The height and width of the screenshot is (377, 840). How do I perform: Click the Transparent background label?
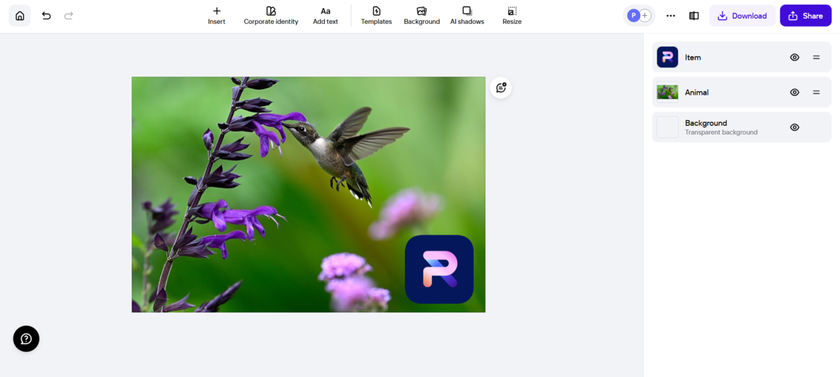pyautogui.click(x=721, y=132)
